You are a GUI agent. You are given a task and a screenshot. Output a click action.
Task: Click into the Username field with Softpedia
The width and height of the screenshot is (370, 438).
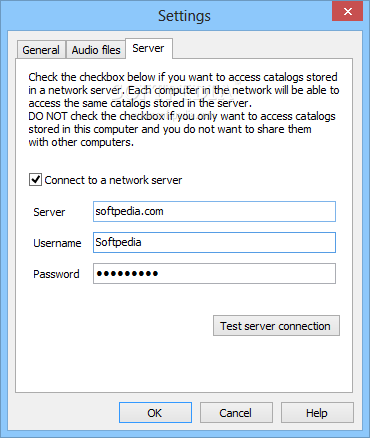coord(214,242)
